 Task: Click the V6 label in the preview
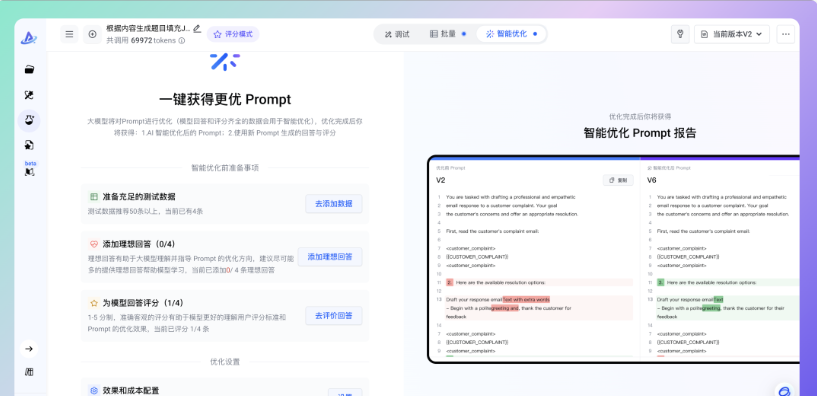click(652, 180)
